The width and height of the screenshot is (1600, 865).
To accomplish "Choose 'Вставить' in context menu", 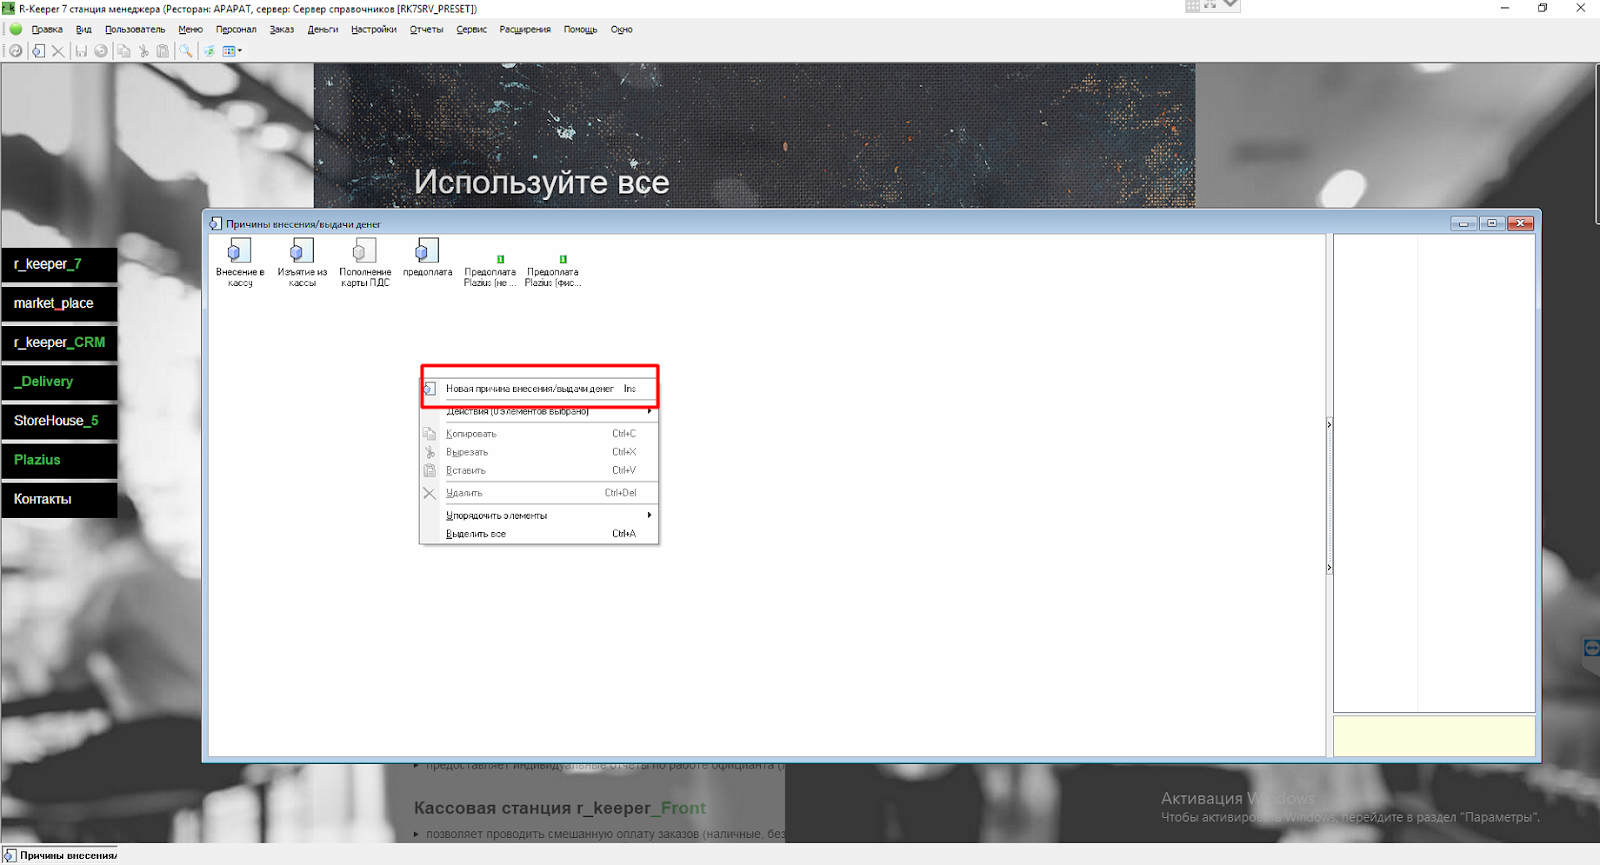I will pos(539,470).
